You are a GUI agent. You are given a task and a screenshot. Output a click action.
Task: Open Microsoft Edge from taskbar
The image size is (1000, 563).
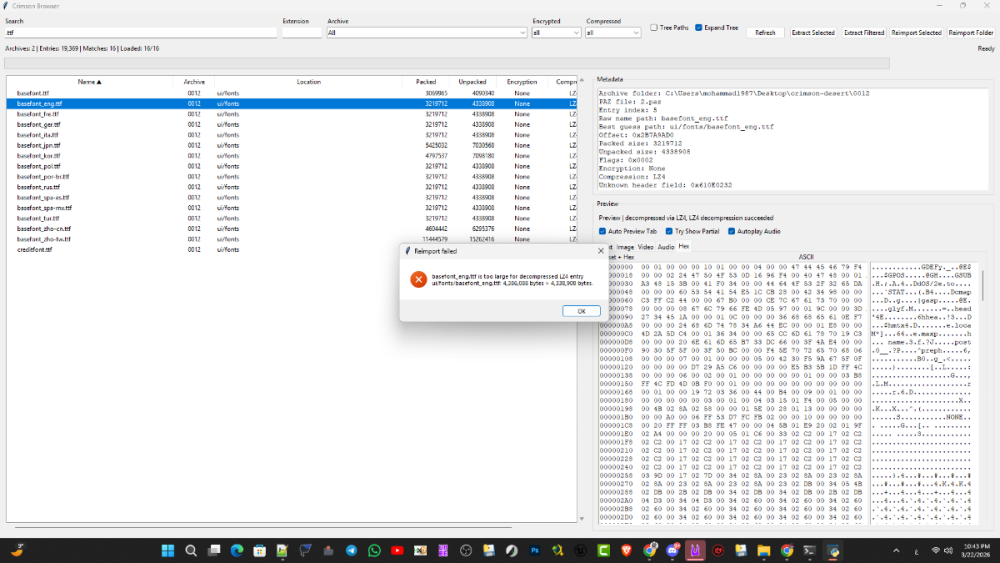[237, 550]
